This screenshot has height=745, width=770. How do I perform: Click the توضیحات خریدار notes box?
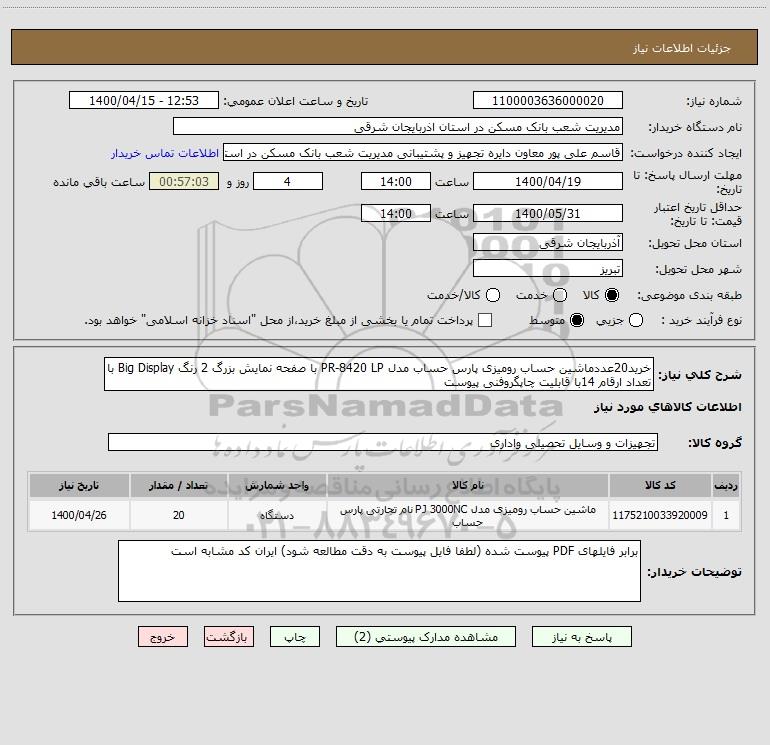point(379,571)
